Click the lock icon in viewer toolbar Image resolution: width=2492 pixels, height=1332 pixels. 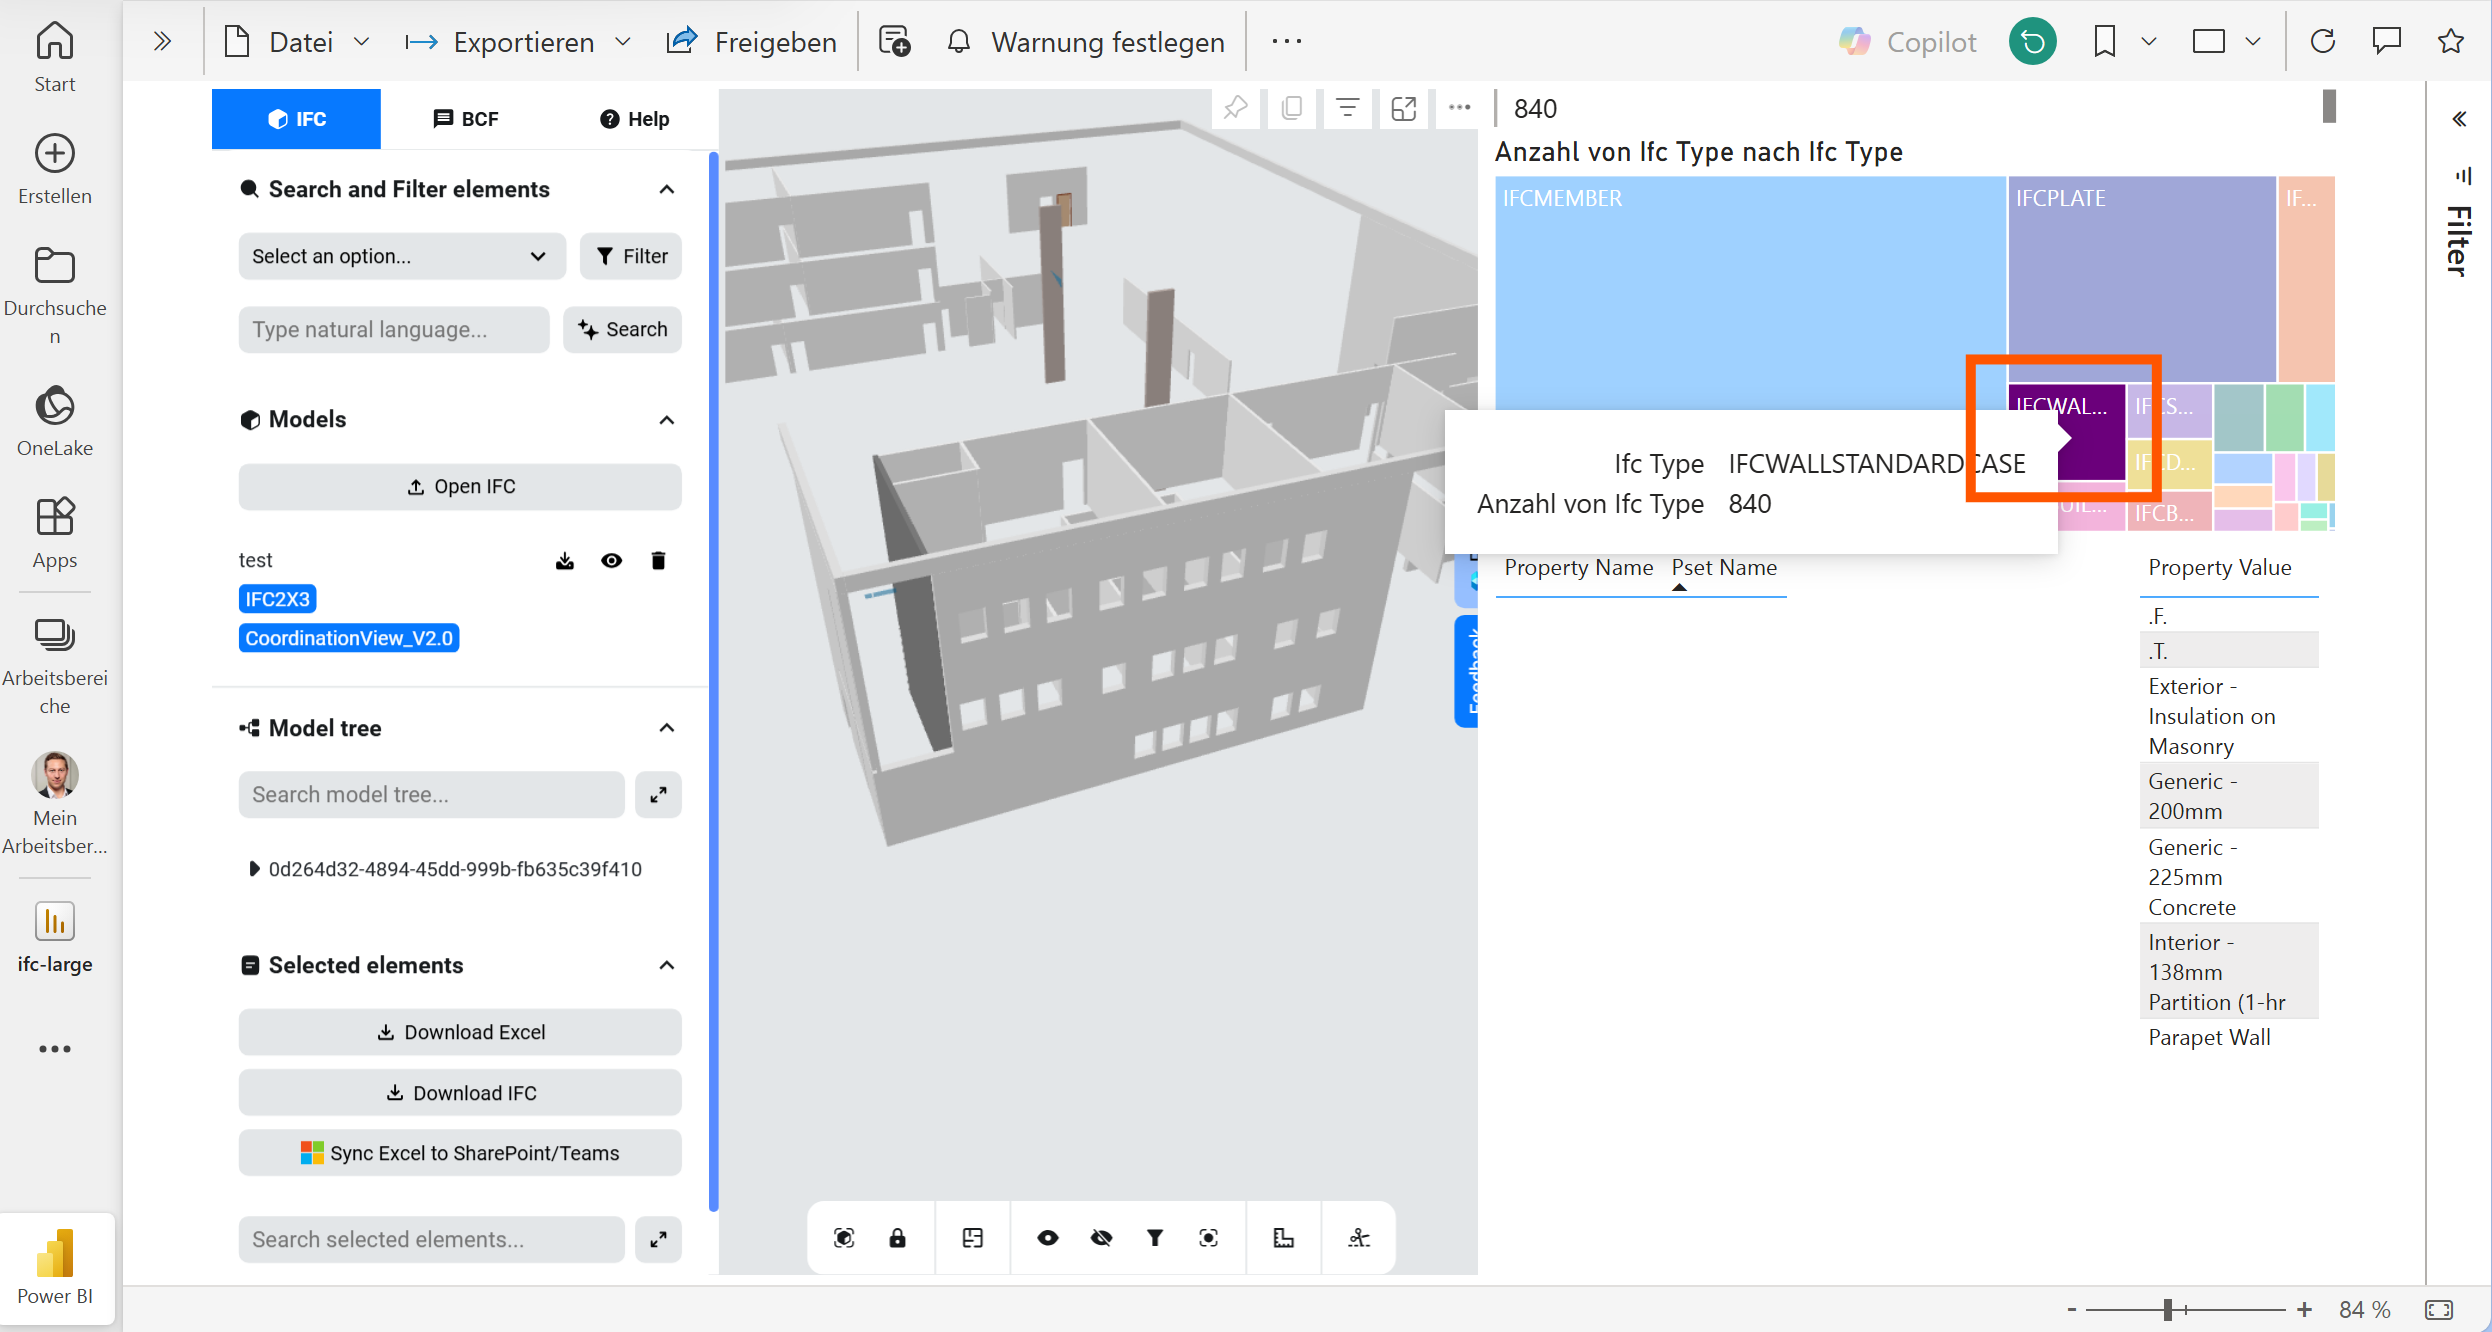click(x=898, y=1238)
